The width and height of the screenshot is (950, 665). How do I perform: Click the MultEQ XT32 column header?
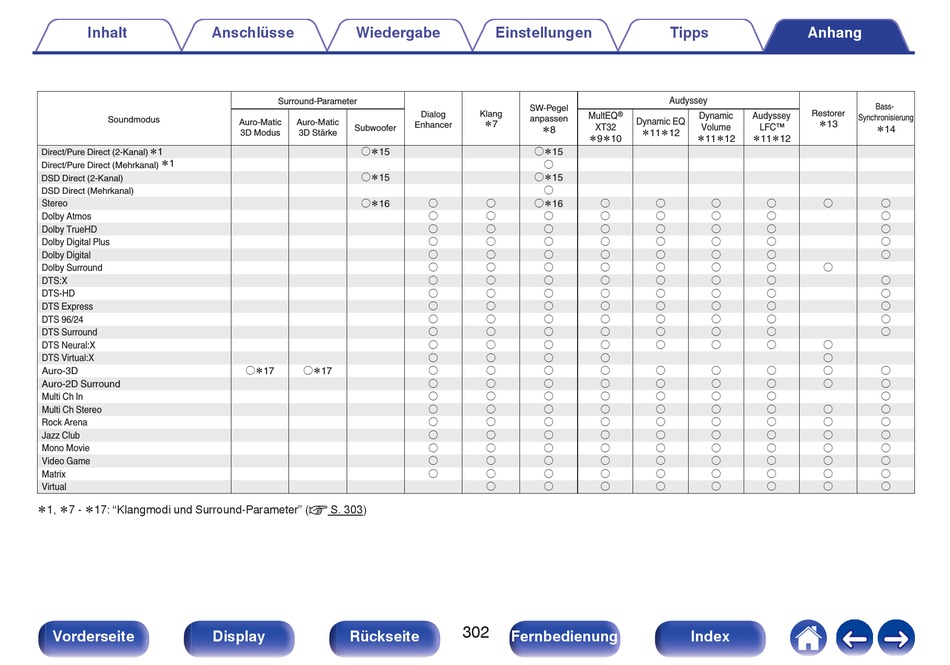605,127
